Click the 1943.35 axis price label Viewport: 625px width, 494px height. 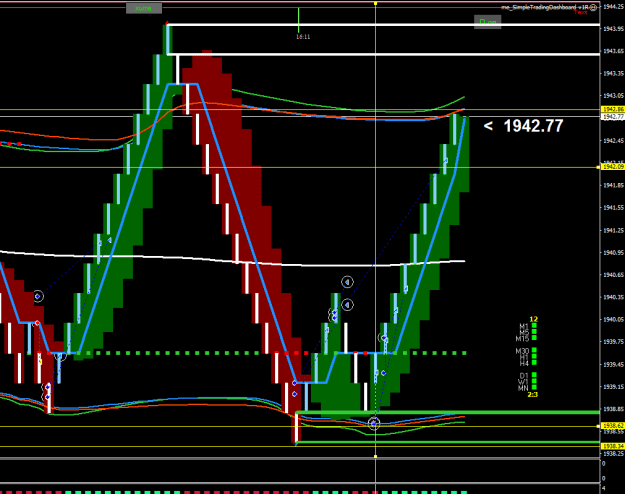[x=613, y=73]
